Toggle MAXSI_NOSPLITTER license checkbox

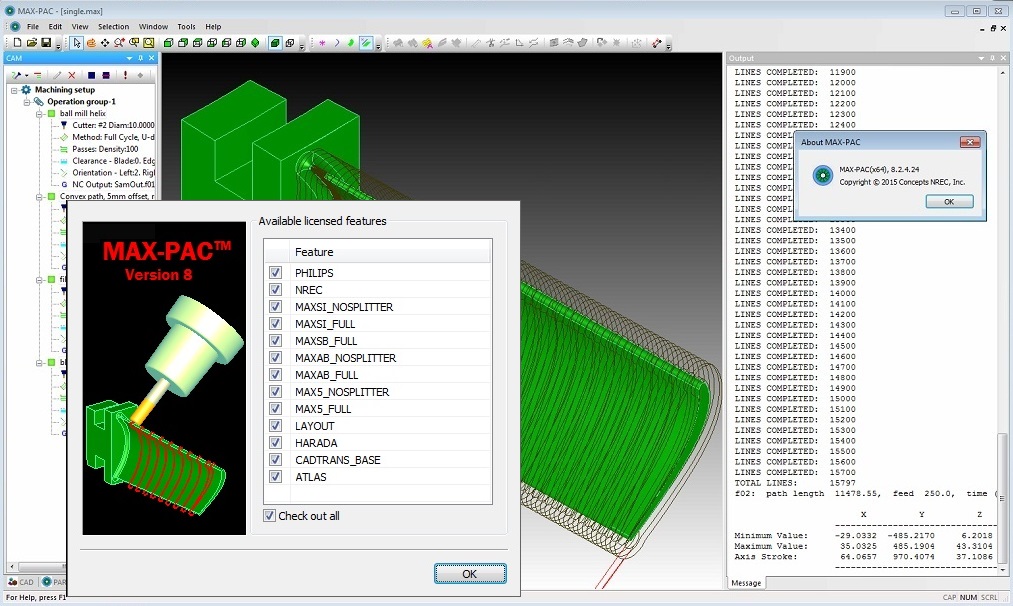point(275,306)
